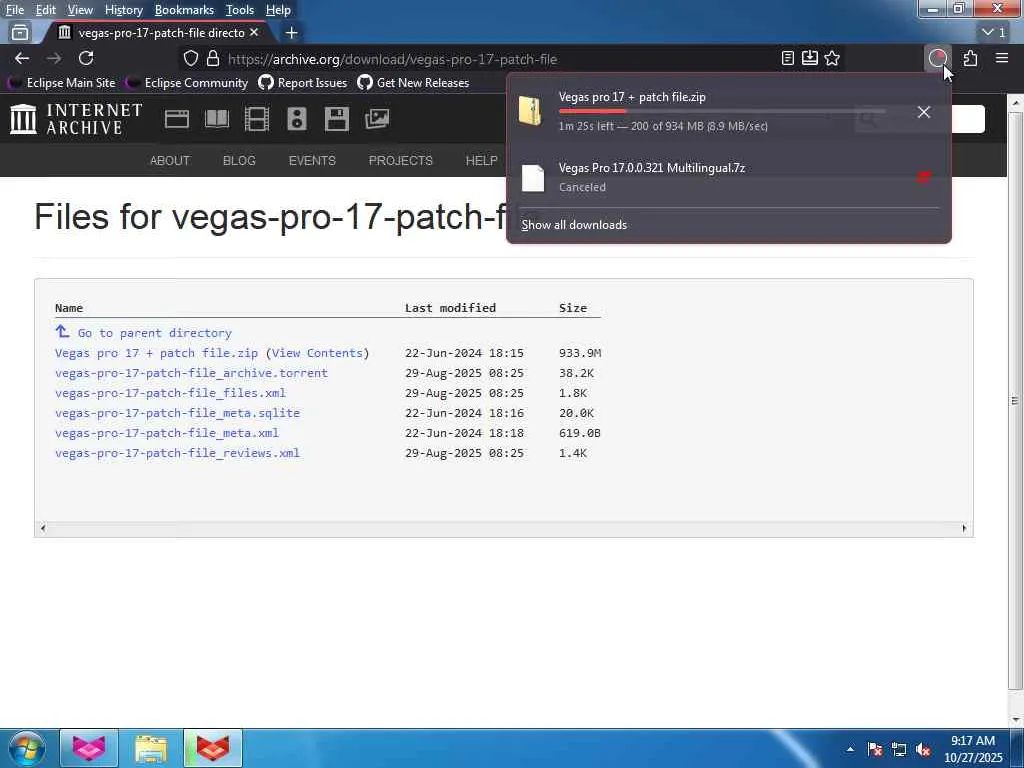The image size is (1024, 768).
Task: Retry the canceled Multilingual.7z download
Action: click(923, 177)
